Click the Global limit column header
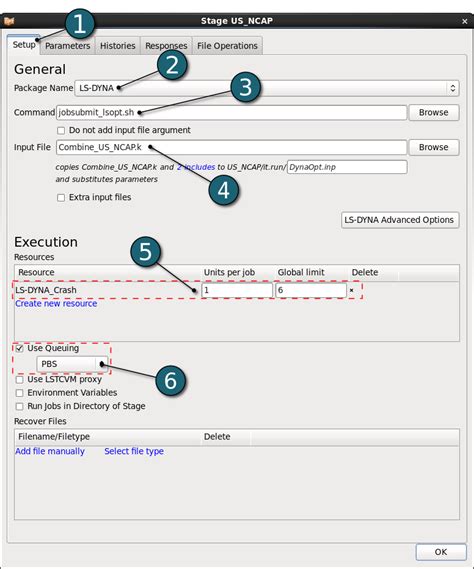The width and height of the screenshot is (474, 569). (312, 273)
